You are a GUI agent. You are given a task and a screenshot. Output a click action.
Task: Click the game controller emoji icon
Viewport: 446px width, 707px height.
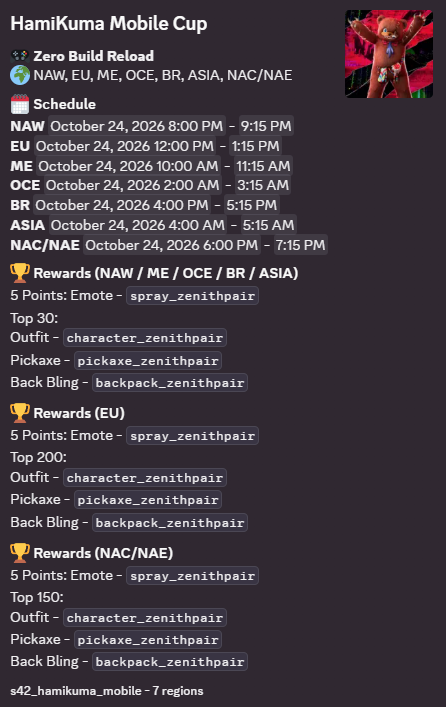point(20,56)
